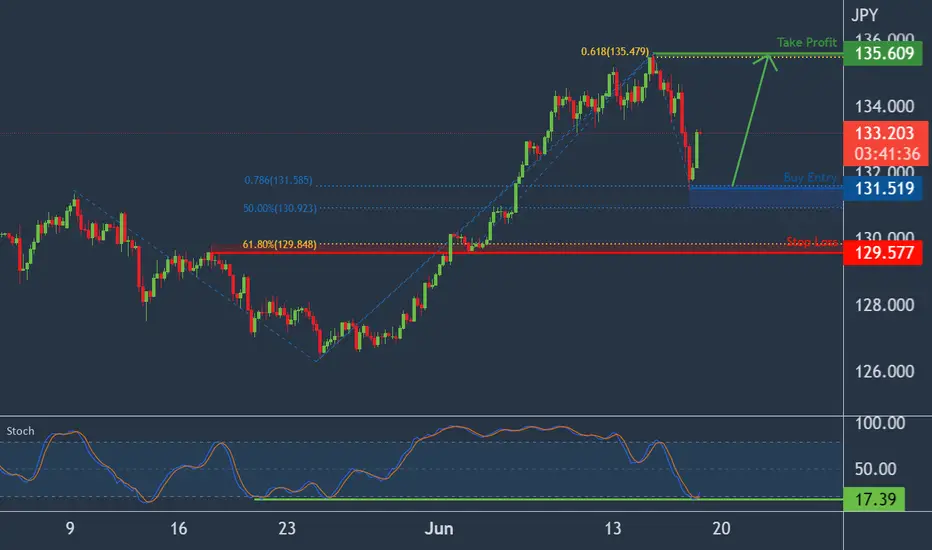Click the 134.000 price axis tick
This screenshot has height=550, width=932.
coord(884,106)
